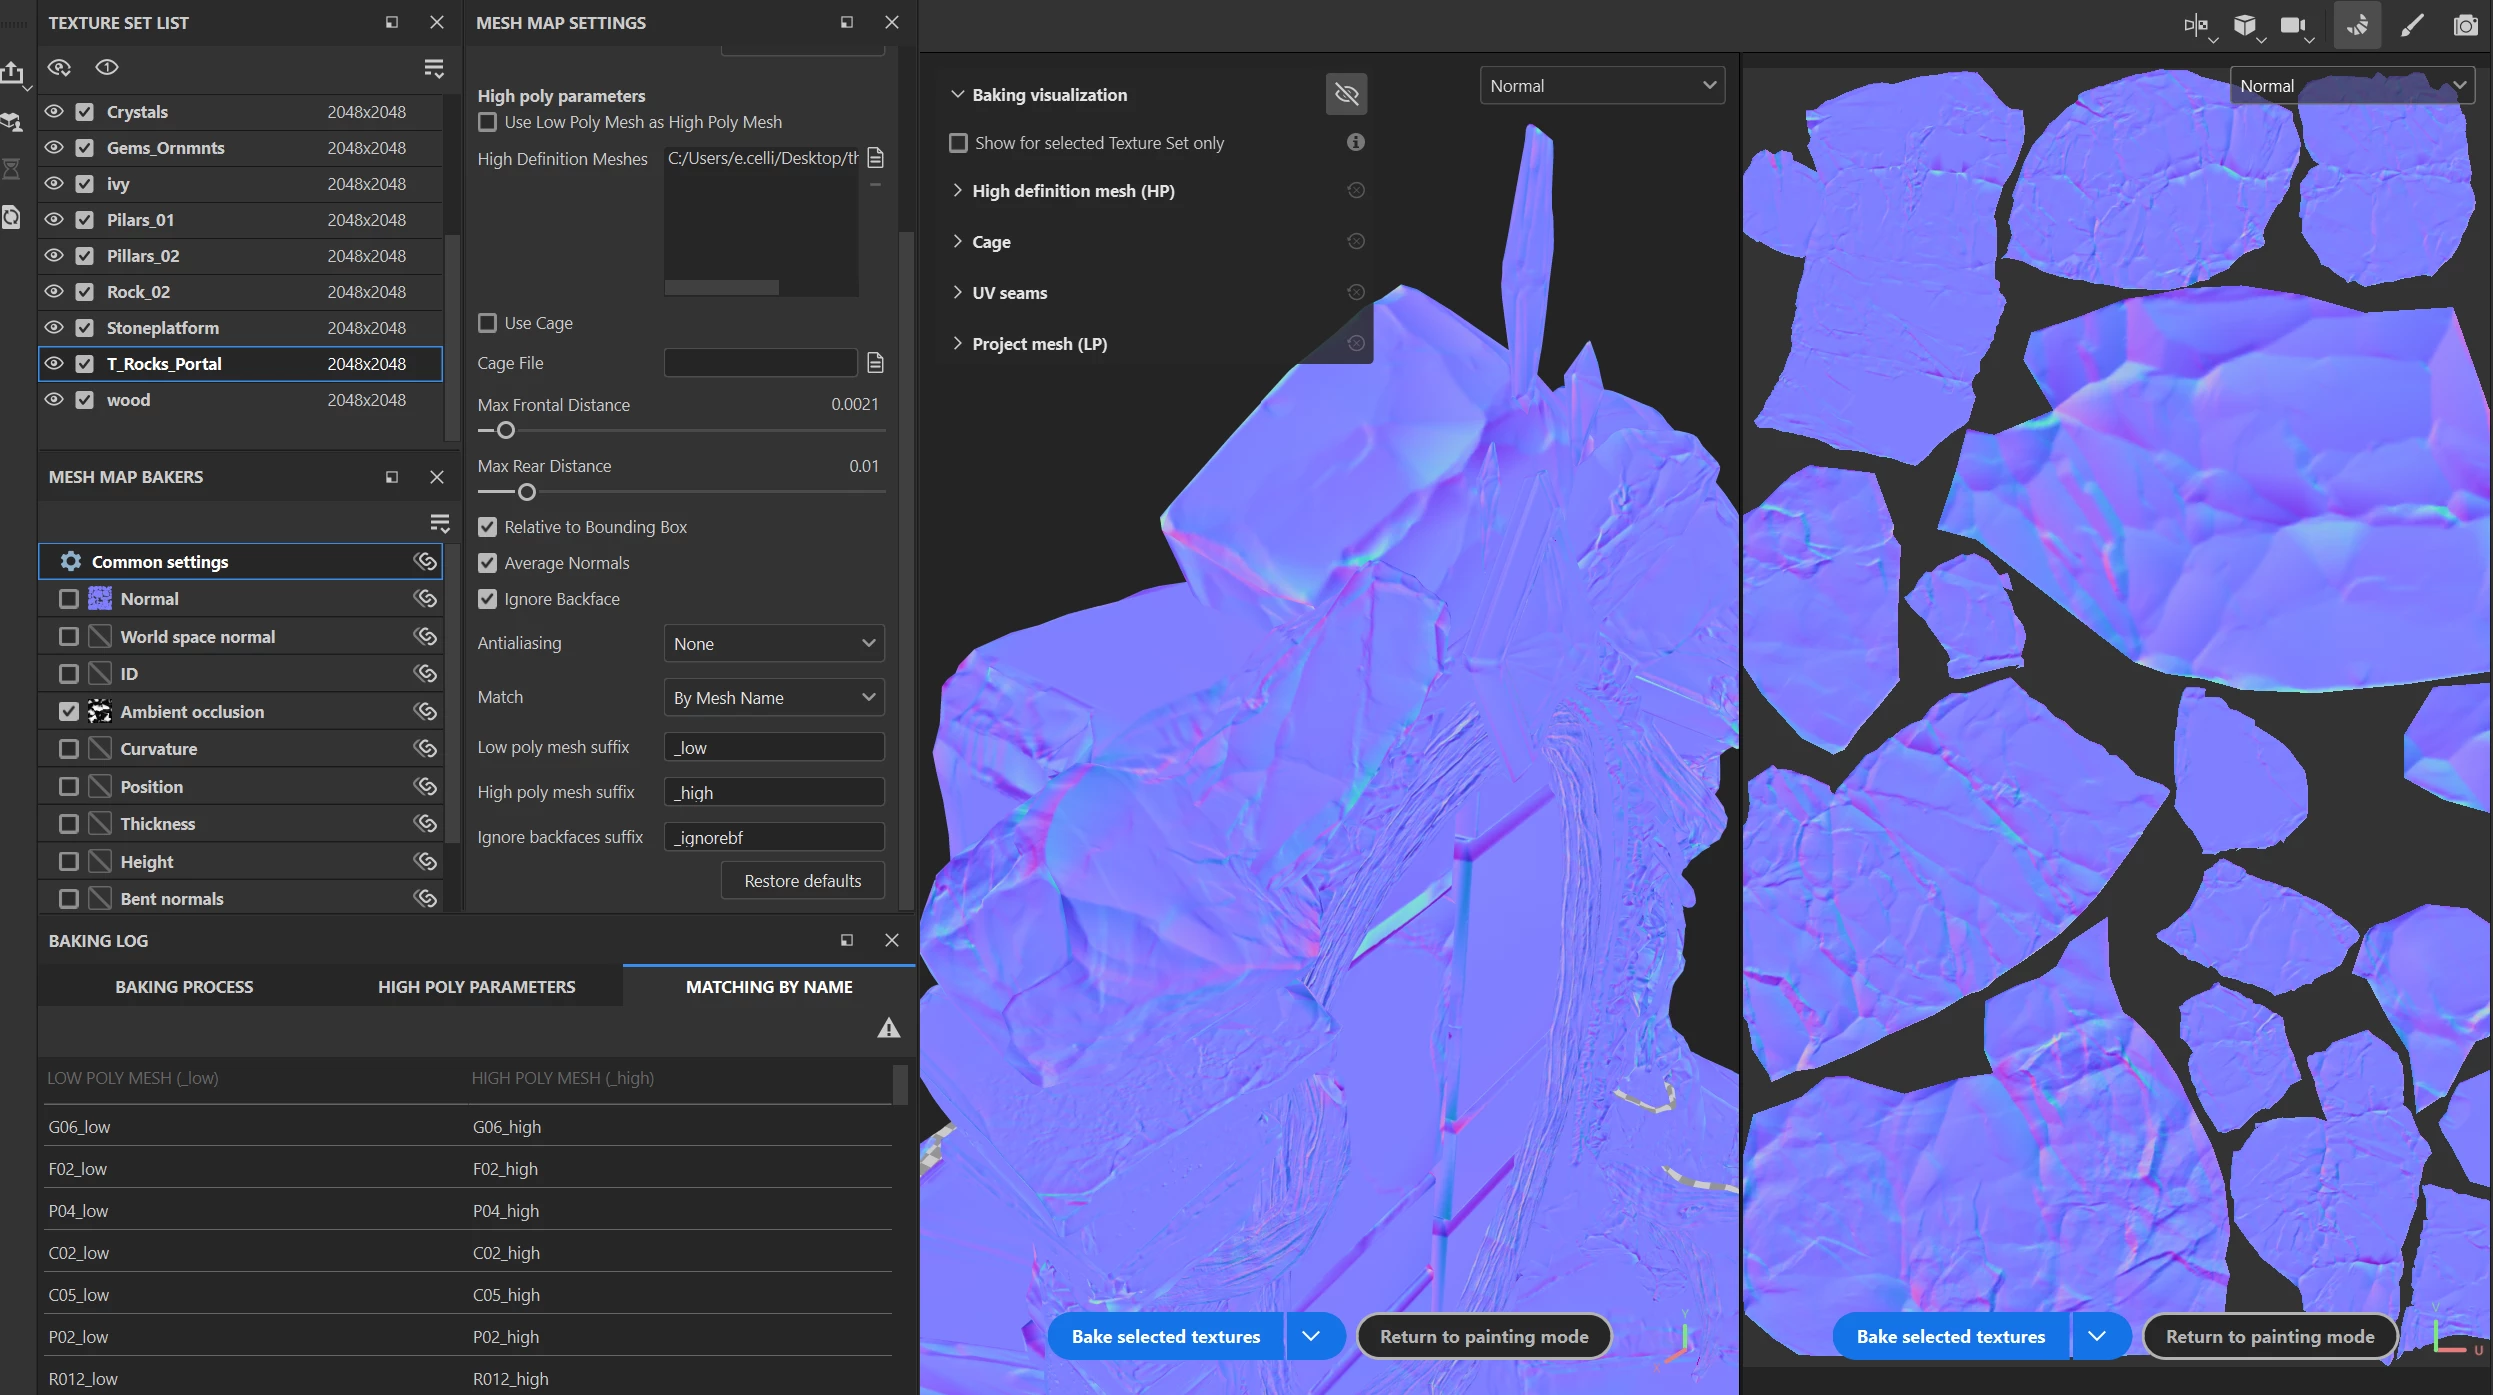
Task: Uncheck Average Normals option
Action: (x=487, y=563)
